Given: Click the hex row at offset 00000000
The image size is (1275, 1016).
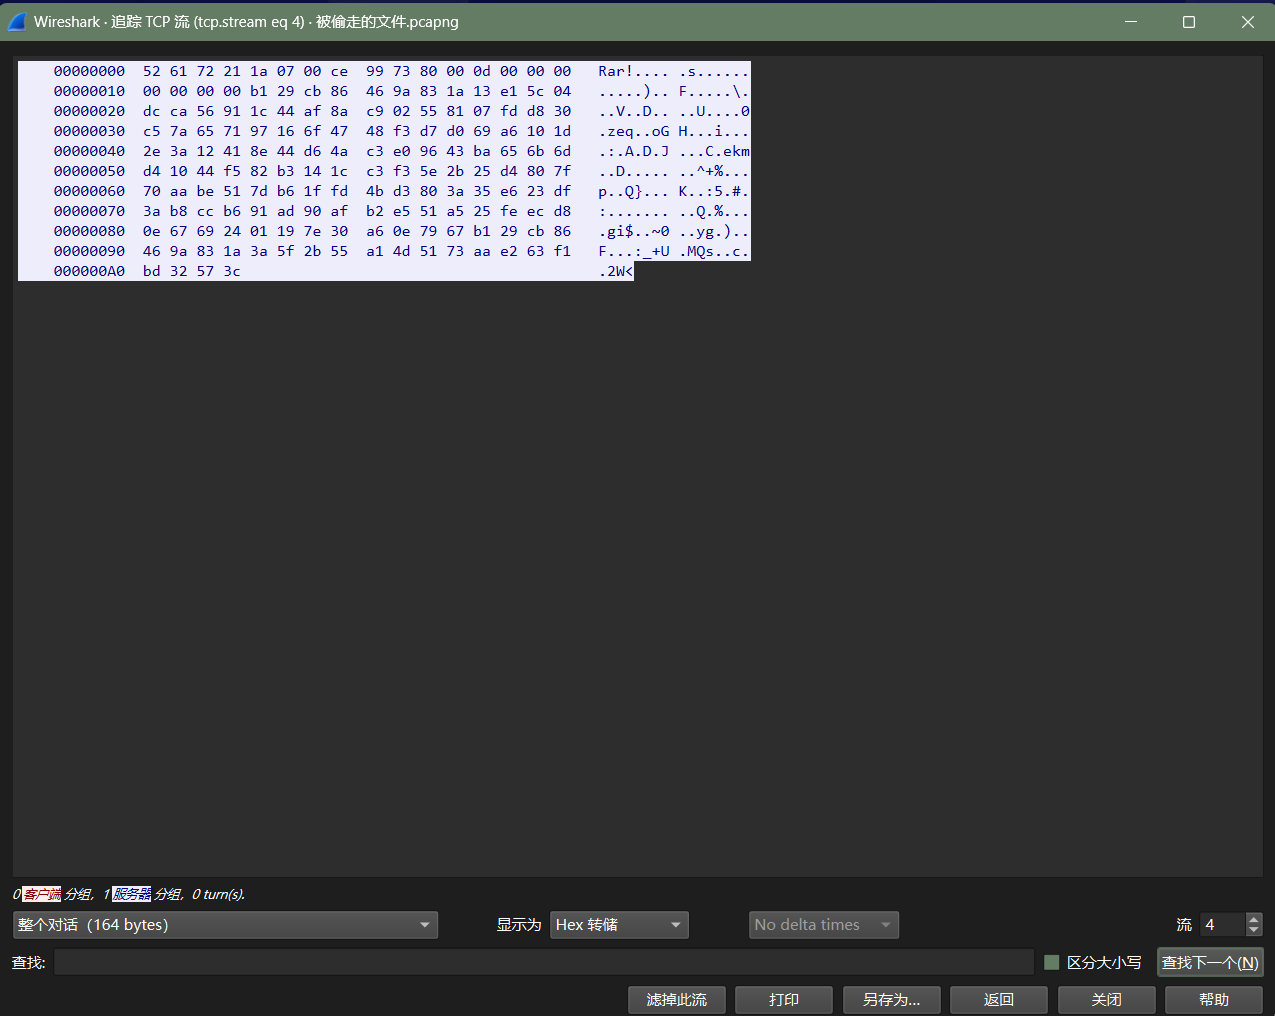Looking at the screenshot, I should tap(384, 71).
